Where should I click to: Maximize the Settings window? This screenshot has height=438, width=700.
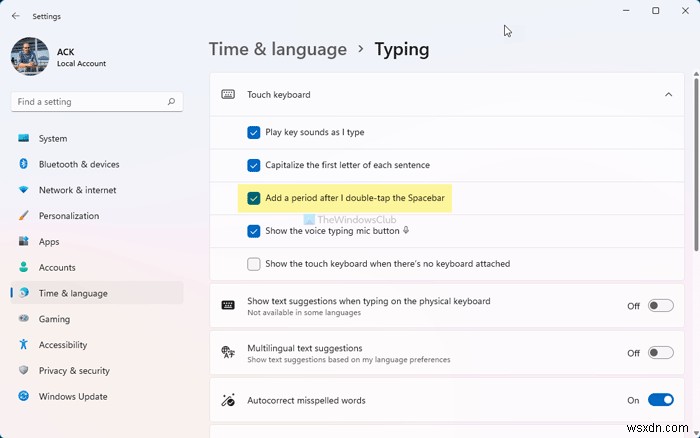pos(655,10)
